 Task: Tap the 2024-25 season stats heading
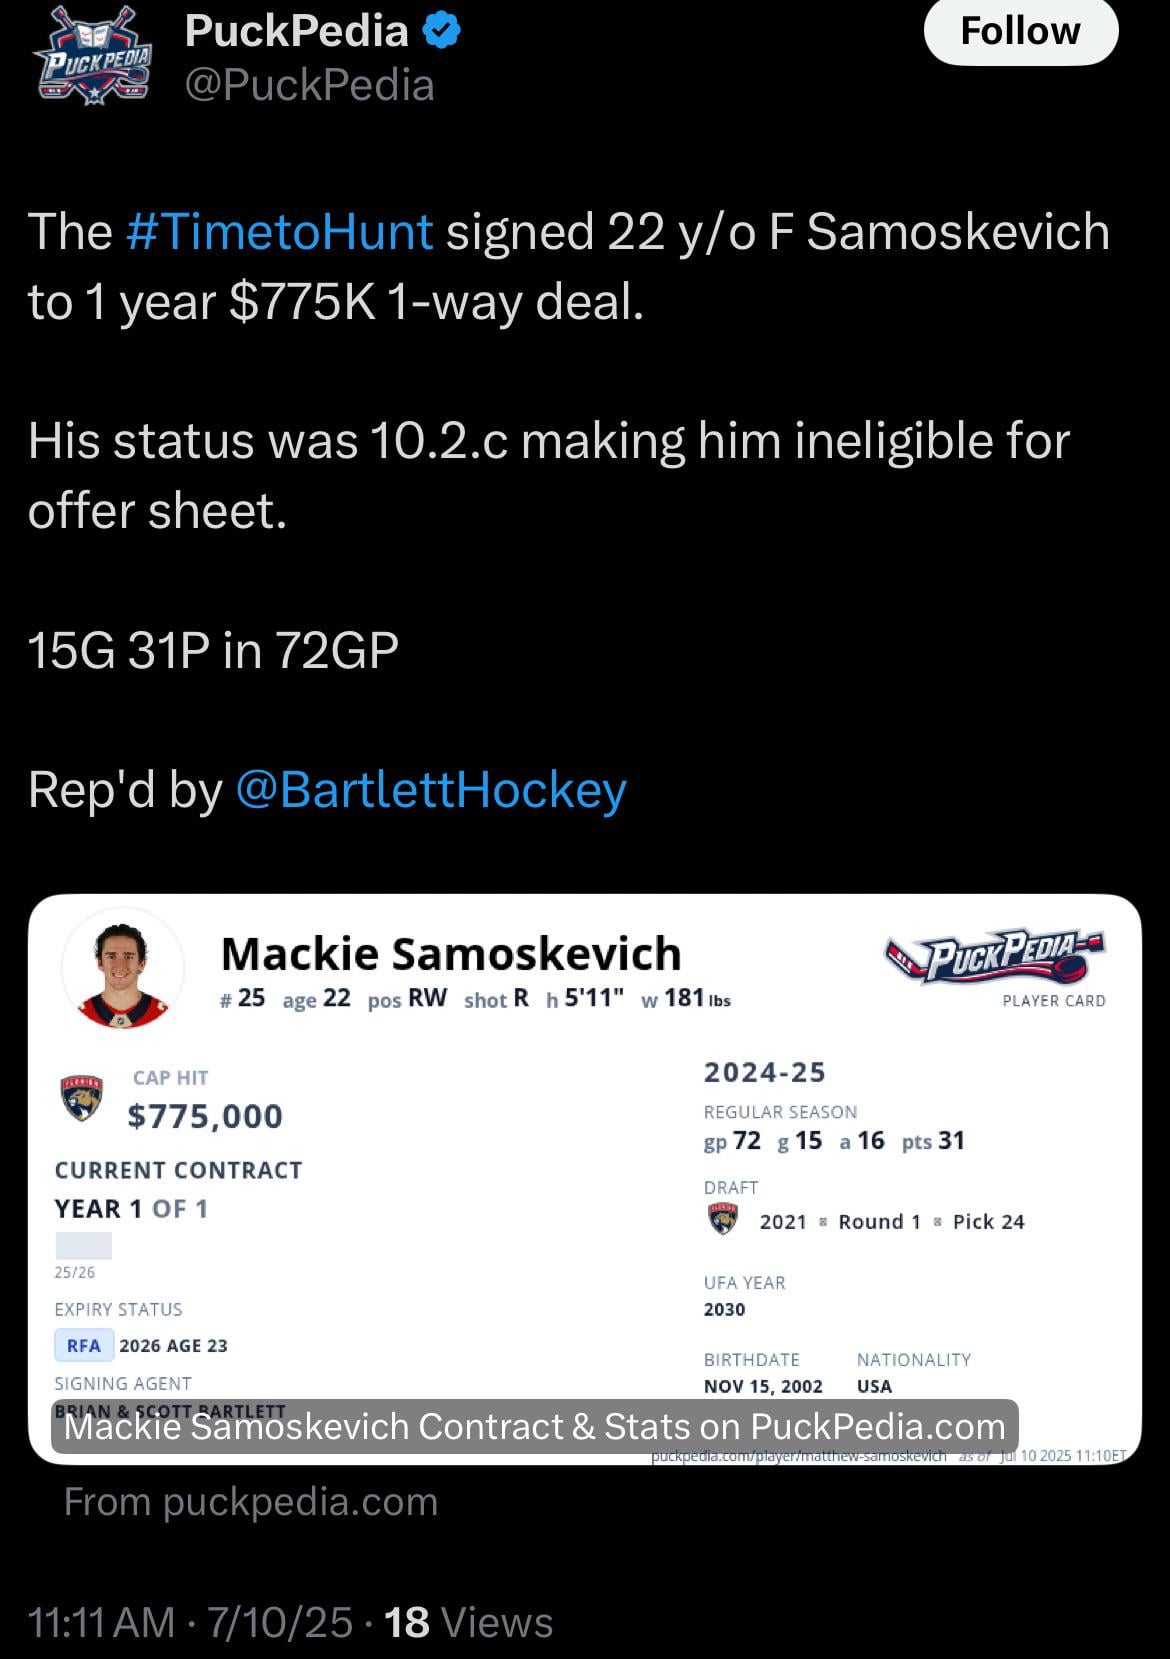765,1073
